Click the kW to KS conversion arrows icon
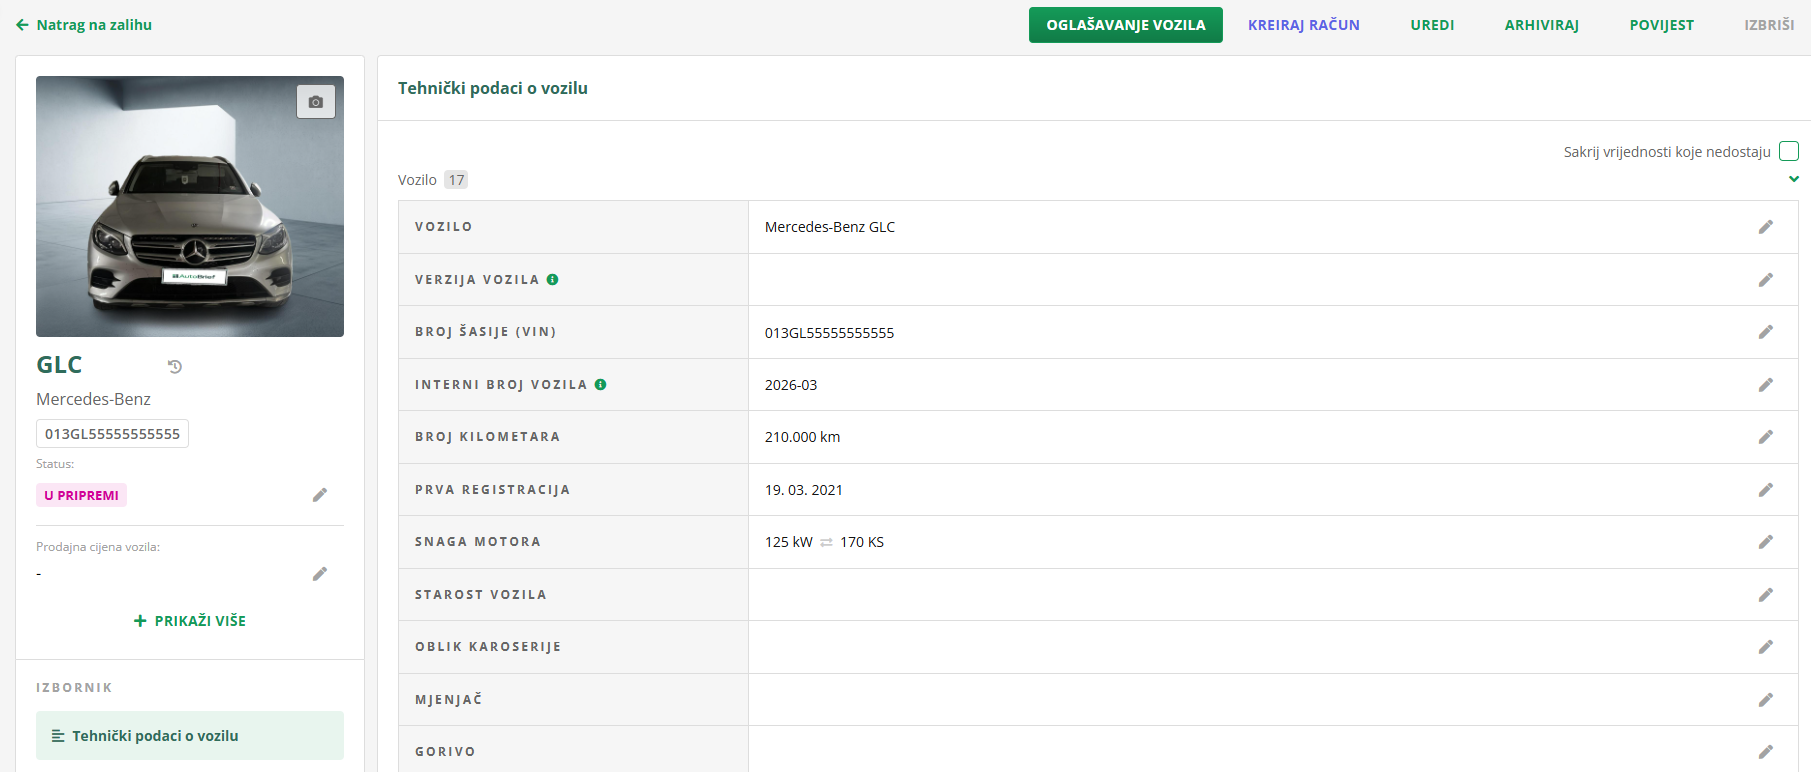 point(826,542)
